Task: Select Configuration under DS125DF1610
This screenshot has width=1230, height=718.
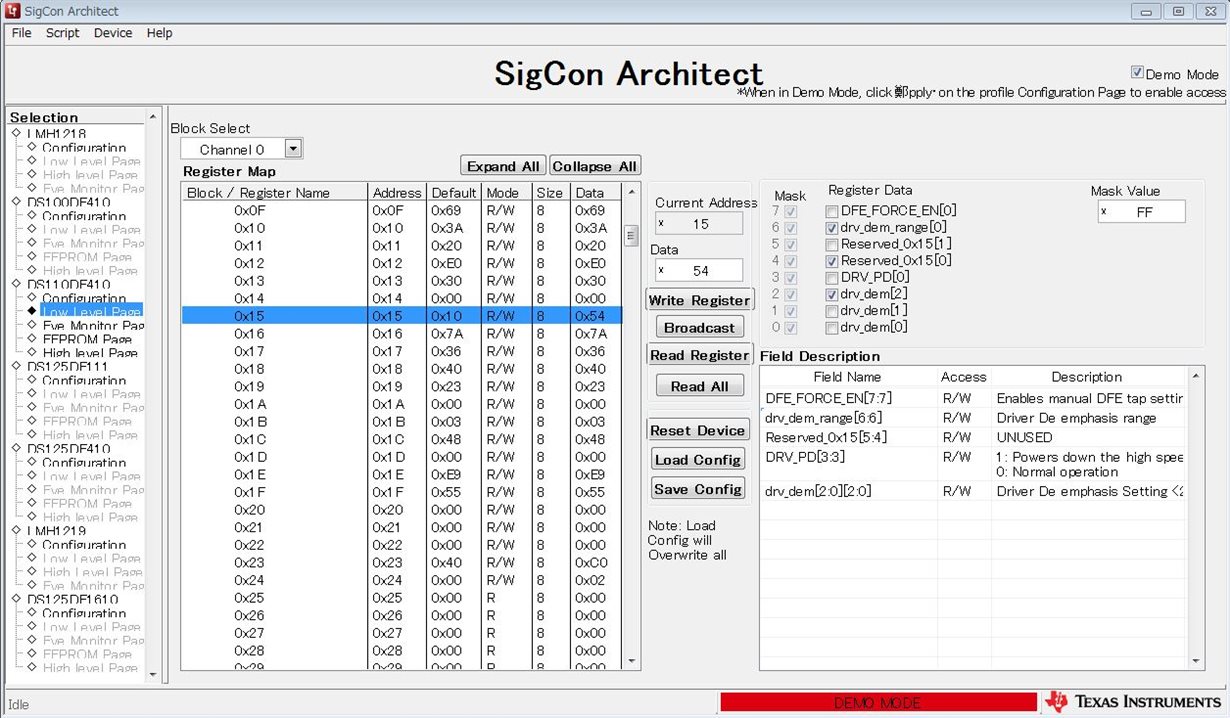Action: pyautogui.click(x=84, y=613)
